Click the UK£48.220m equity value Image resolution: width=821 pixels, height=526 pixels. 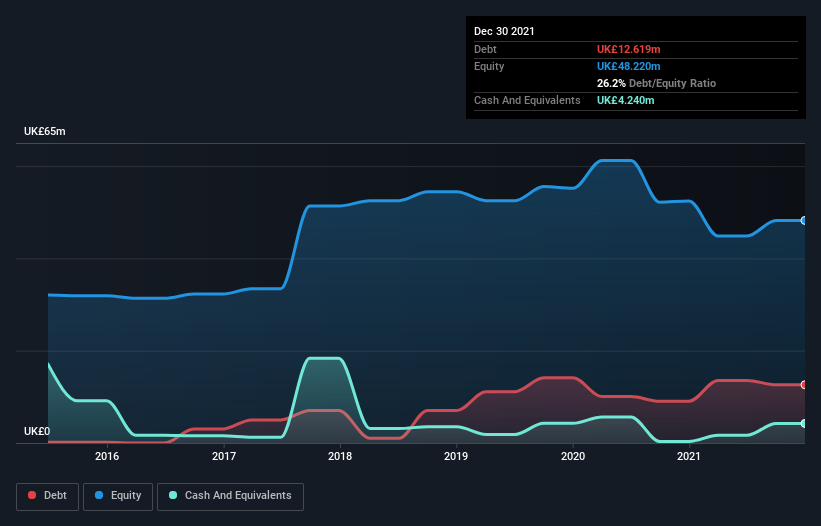click(628, 66)
